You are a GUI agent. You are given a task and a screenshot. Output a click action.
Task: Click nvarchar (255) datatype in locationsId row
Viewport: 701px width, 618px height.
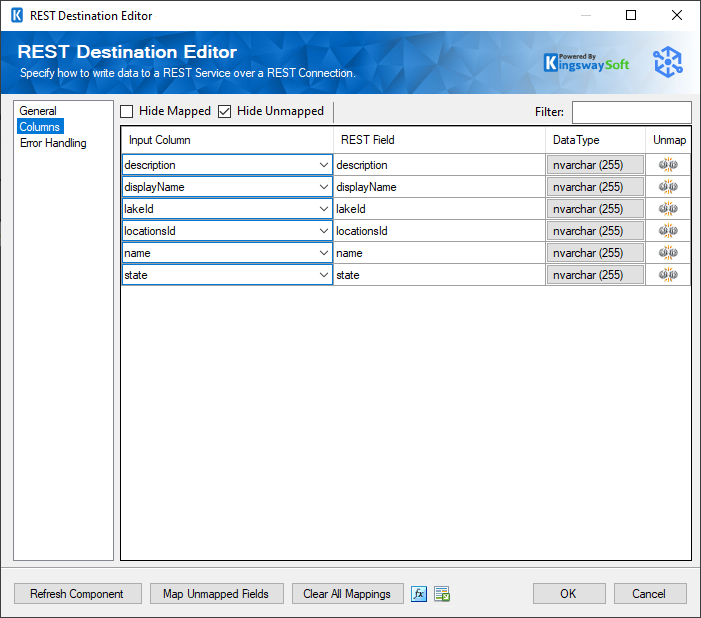(x=595, y=231)
